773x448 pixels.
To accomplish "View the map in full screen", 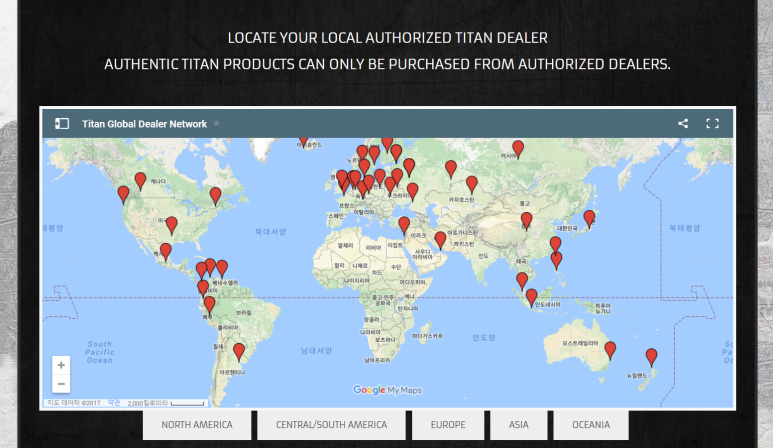I will [712, 124].
